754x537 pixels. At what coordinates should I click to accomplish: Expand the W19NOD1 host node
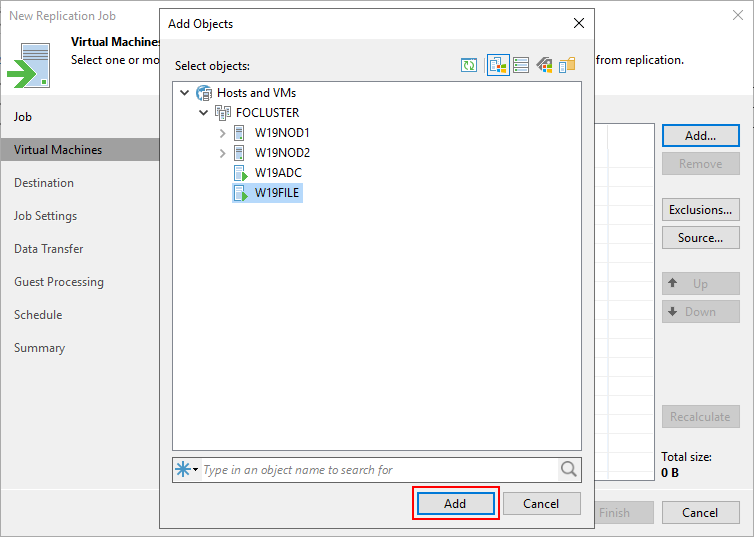tap(222, 133)
